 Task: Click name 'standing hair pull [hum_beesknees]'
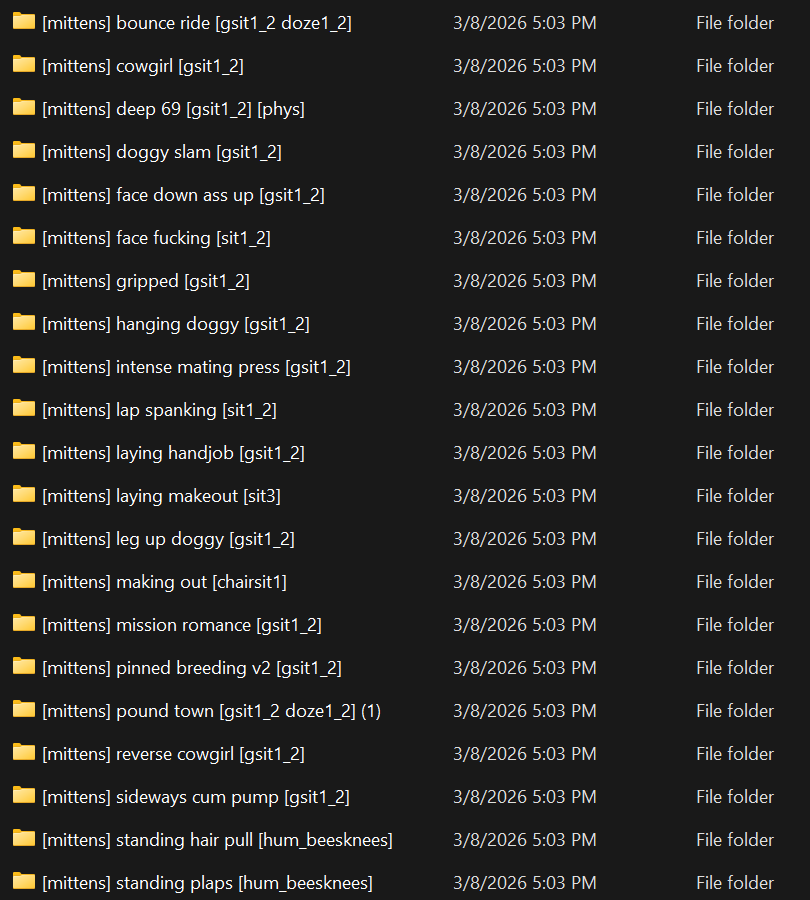point(254,840)
